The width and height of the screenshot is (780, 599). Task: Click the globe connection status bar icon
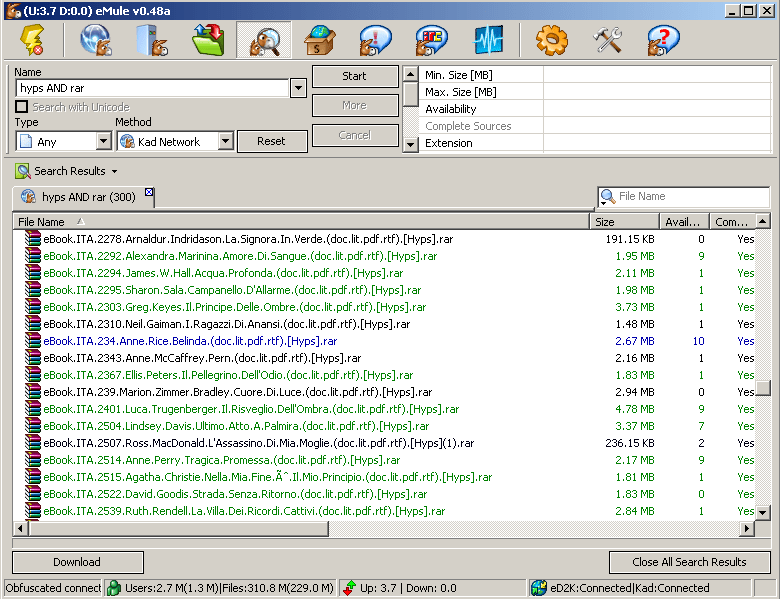(538, 588)
